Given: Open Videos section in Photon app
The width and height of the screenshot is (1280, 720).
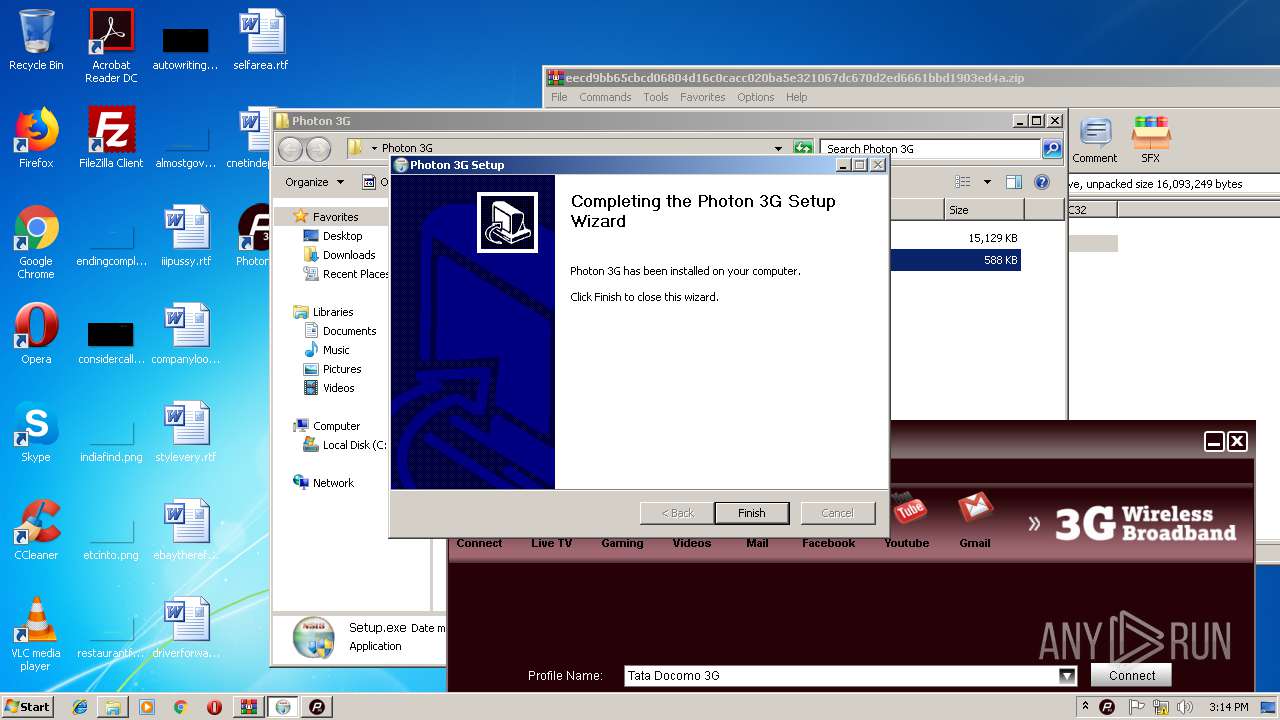Looking at the screenshot, I should (x=692, y=543).
